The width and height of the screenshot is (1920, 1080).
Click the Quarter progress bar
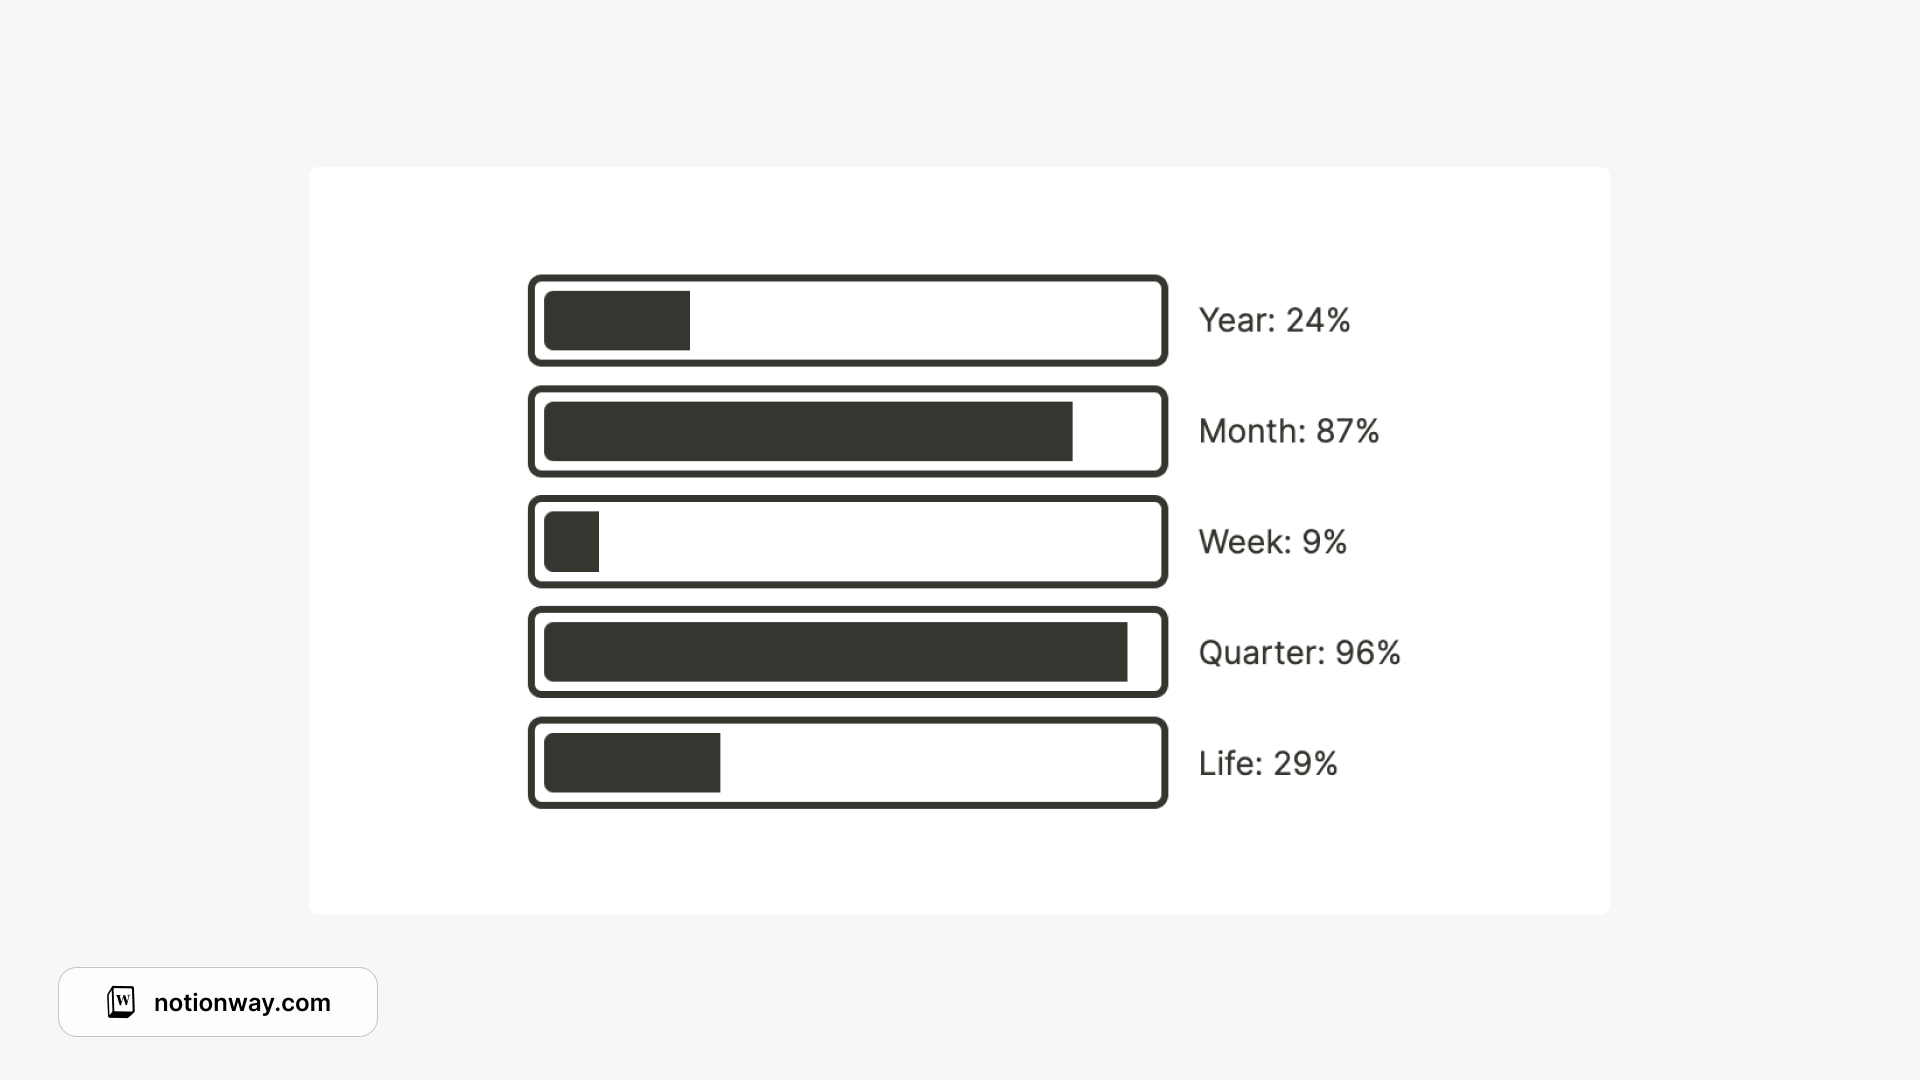(848, 652)
